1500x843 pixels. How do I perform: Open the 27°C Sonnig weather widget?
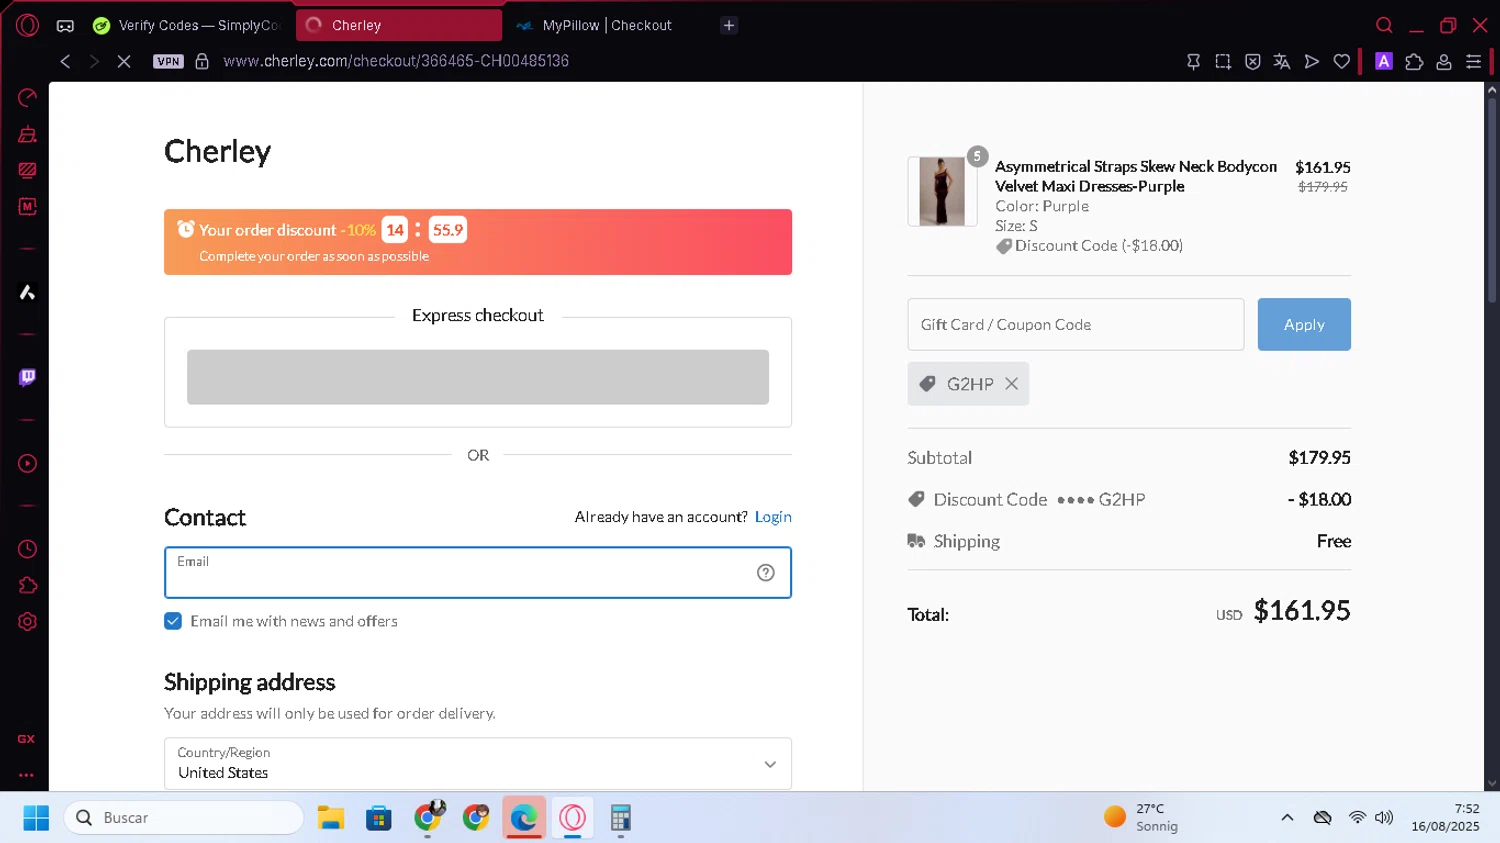[1141, 818]
